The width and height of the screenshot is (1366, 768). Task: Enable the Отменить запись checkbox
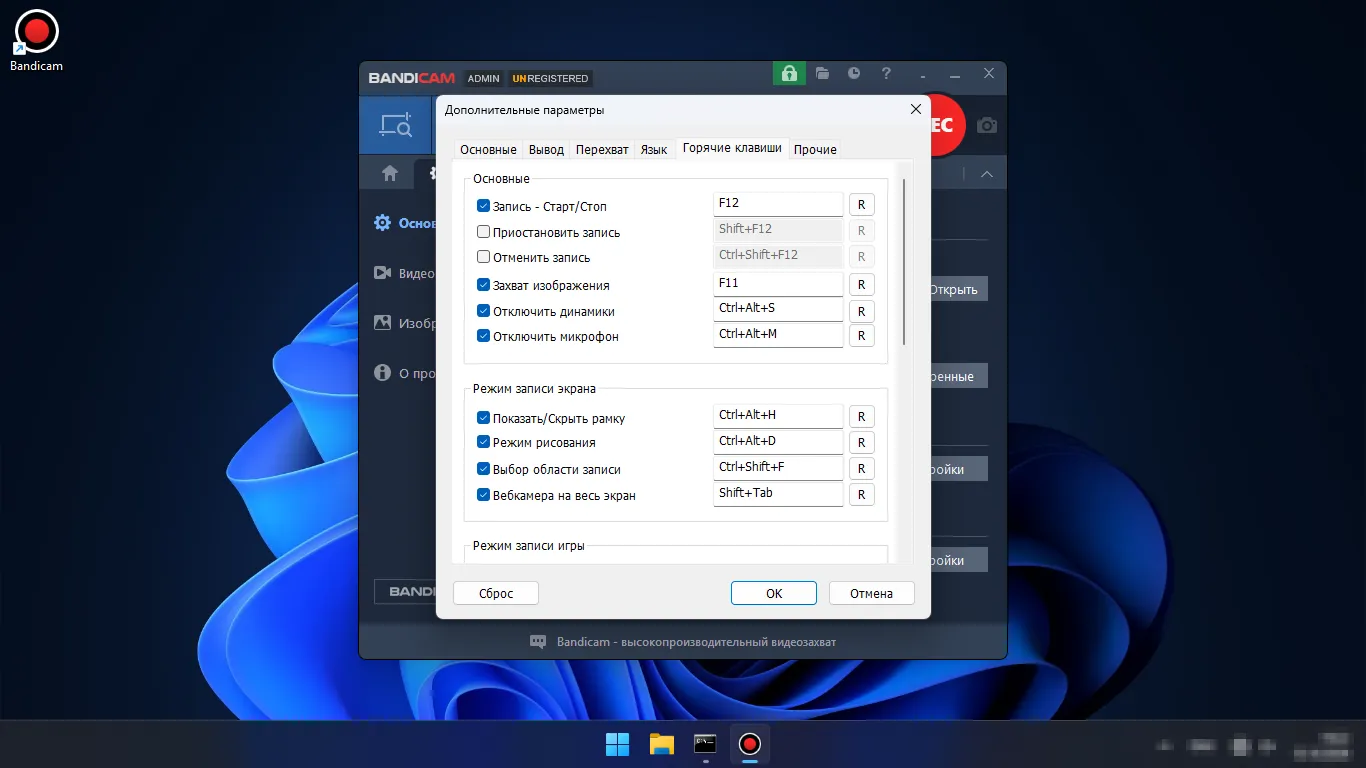click(x=483, y=257)
